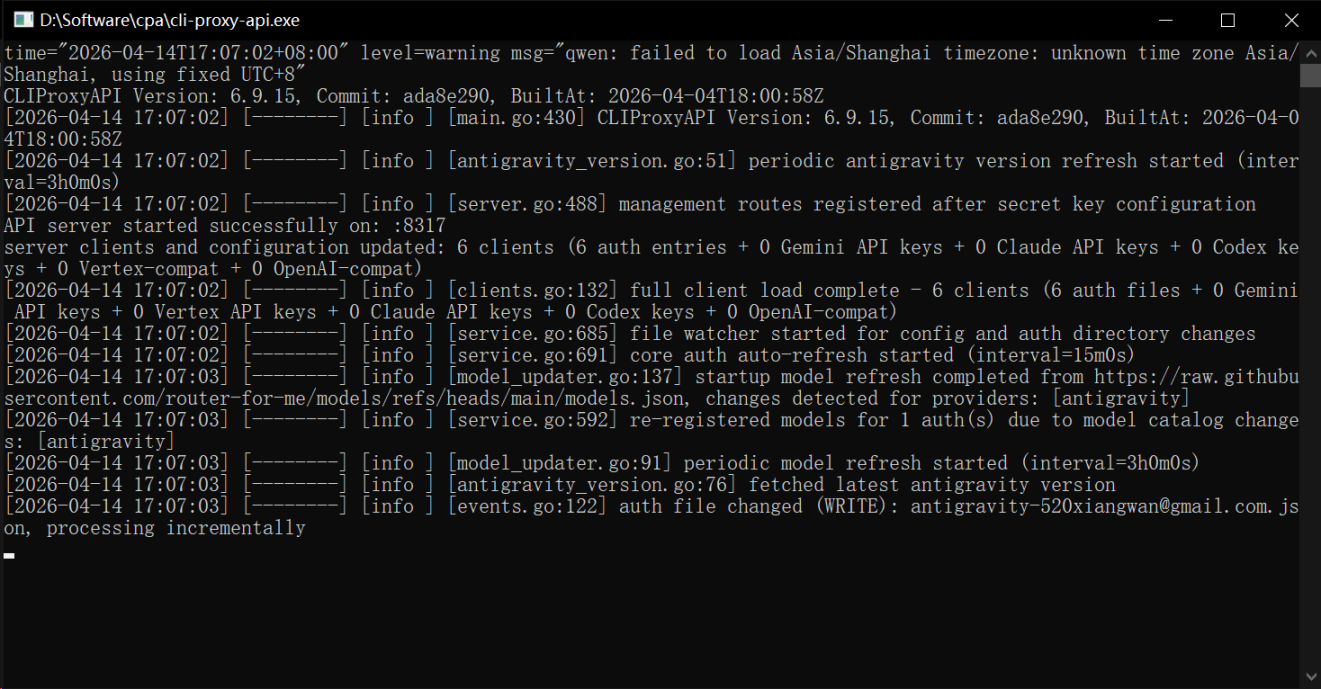Screen dimensions: 1321x689
Task: Minimize the cli-proxy-api console window
Action: (x=1166, y=20)
